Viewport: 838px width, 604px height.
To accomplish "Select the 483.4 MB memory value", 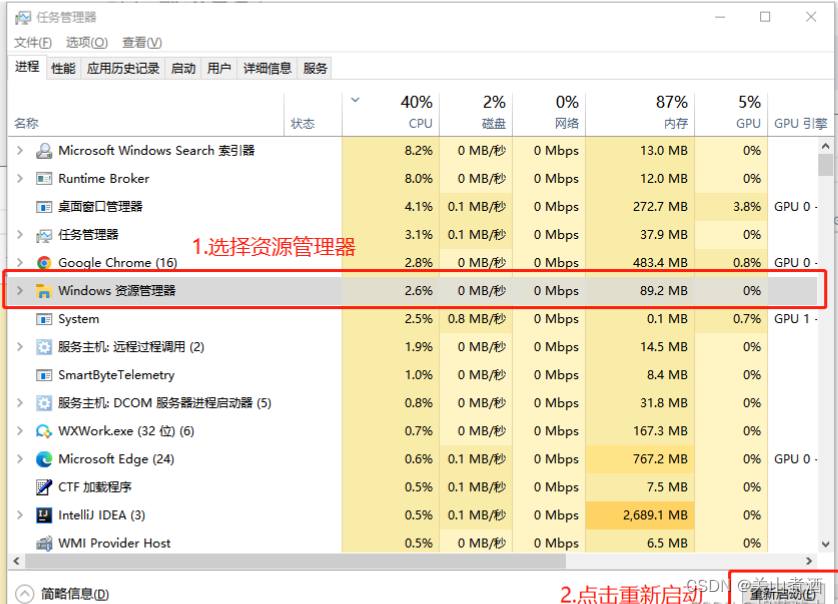I will pyautogui.click(x=661, y=262).
